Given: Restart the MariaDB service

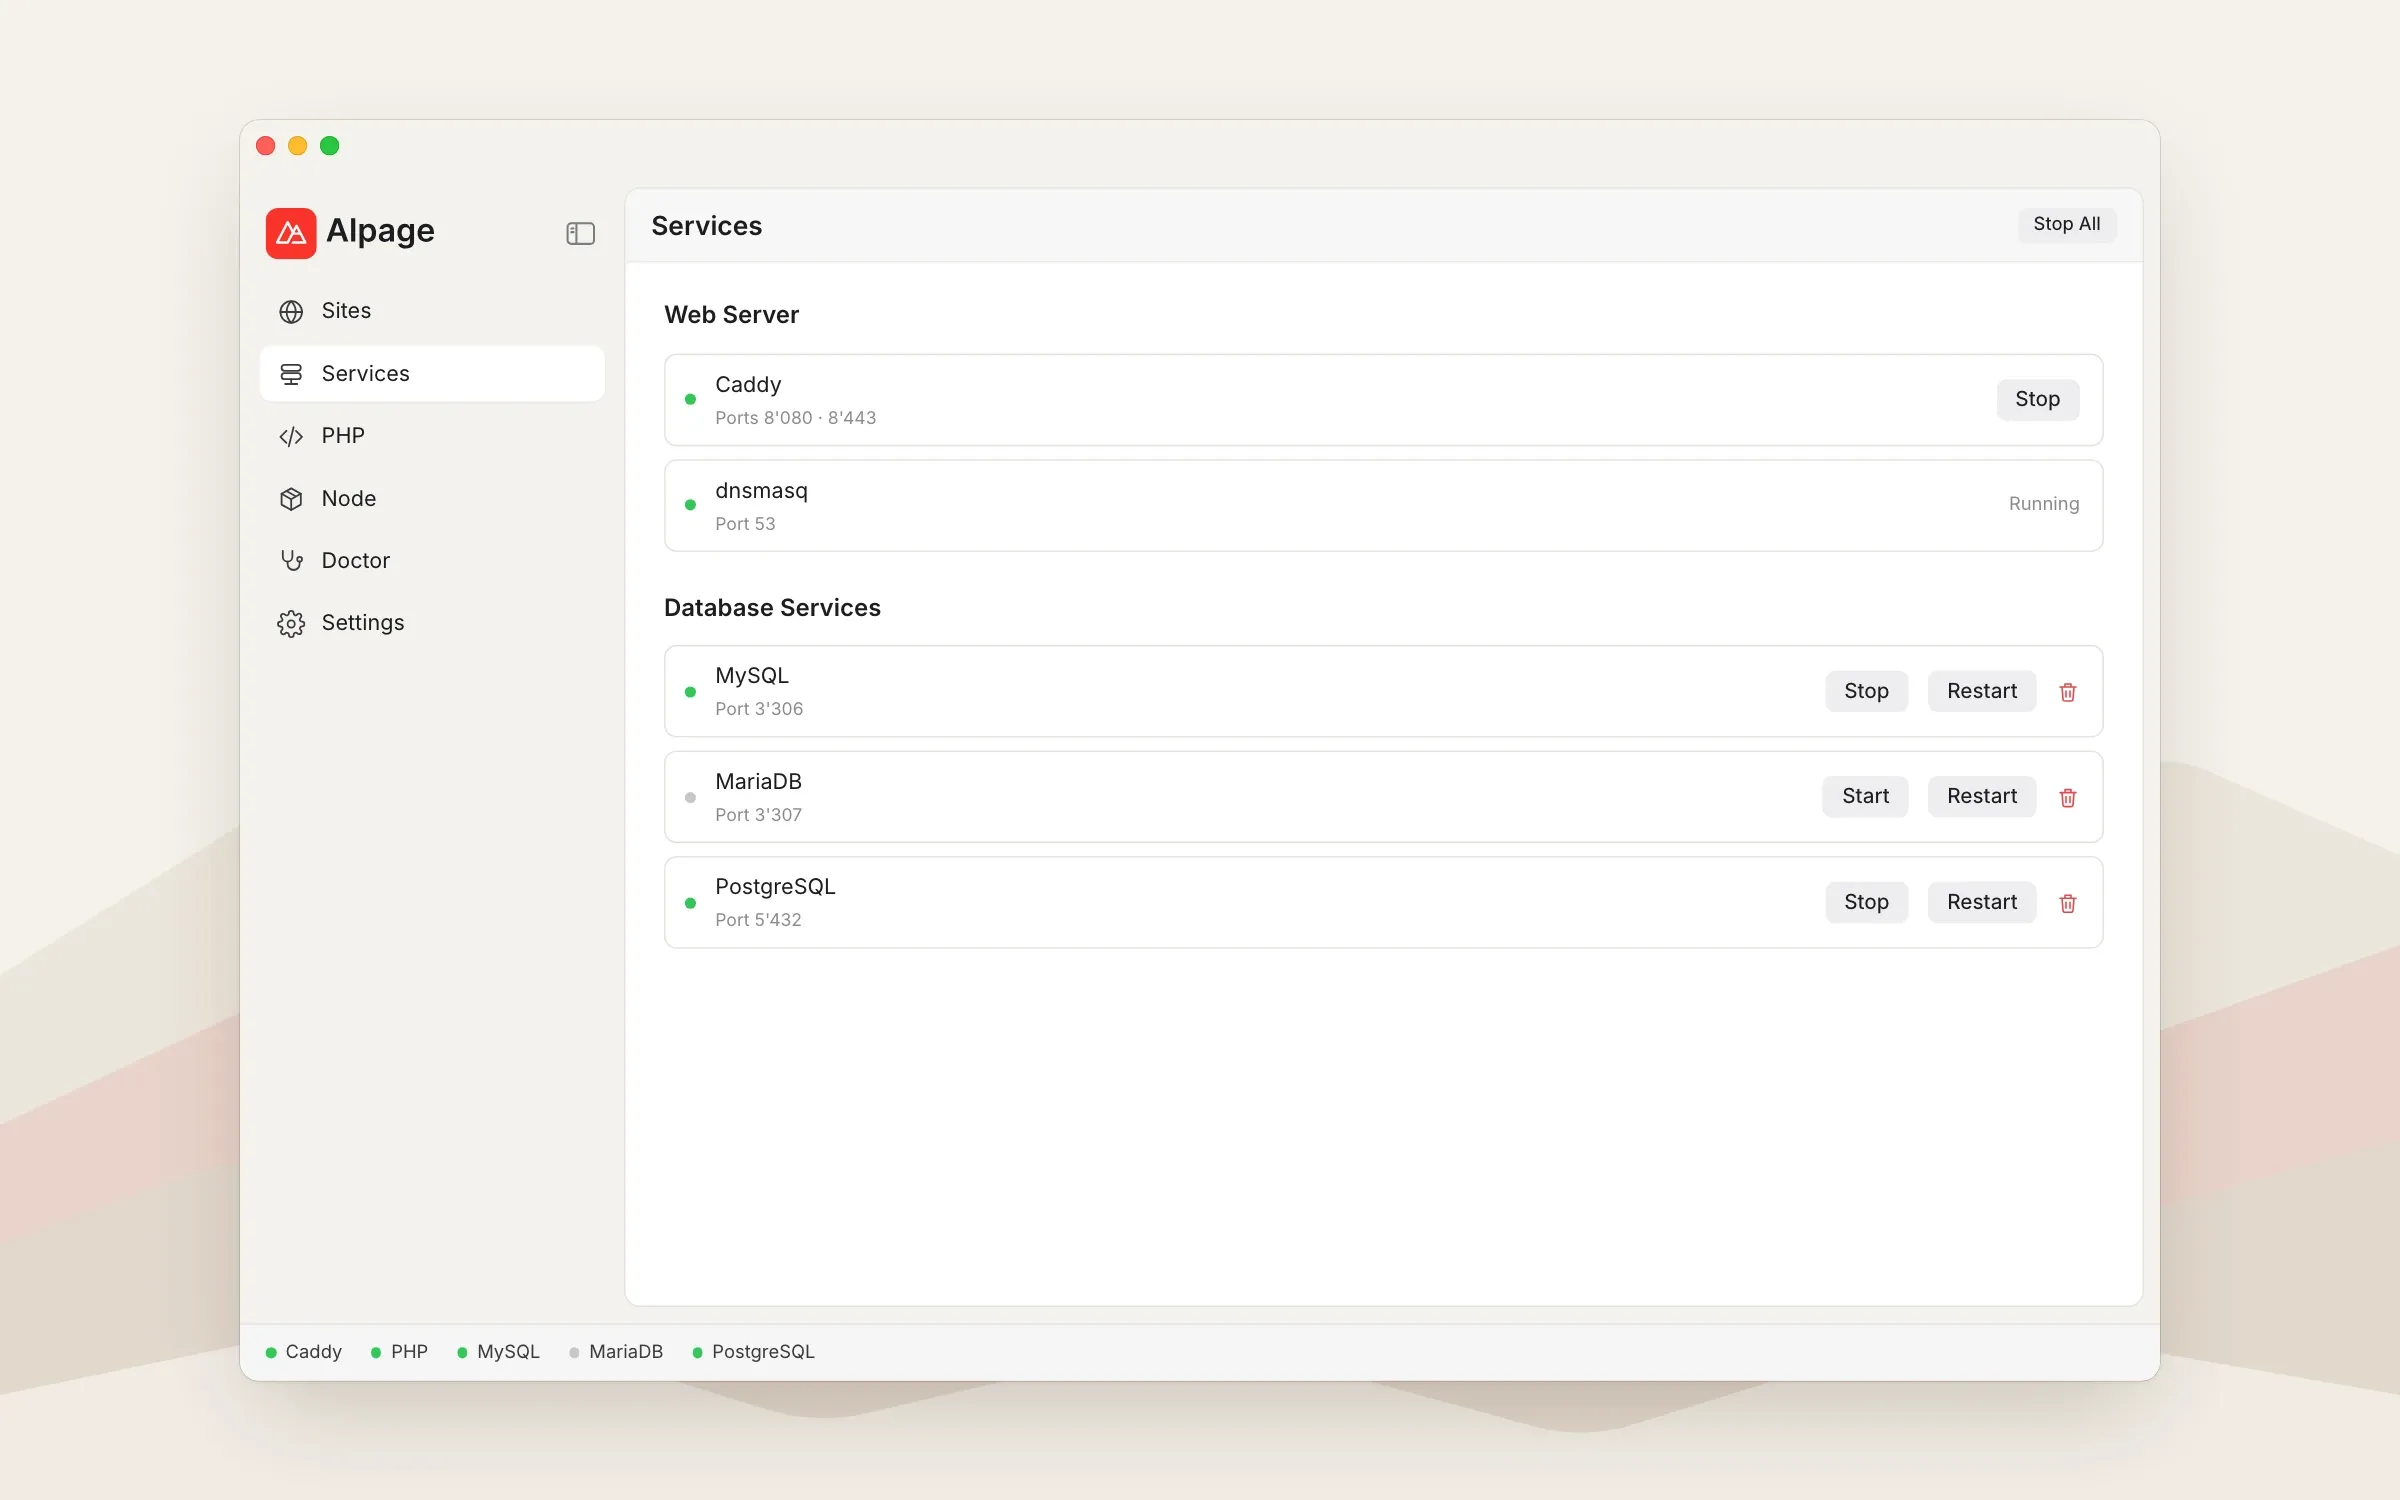Looking at the screenshot, I should [1981, 796].
